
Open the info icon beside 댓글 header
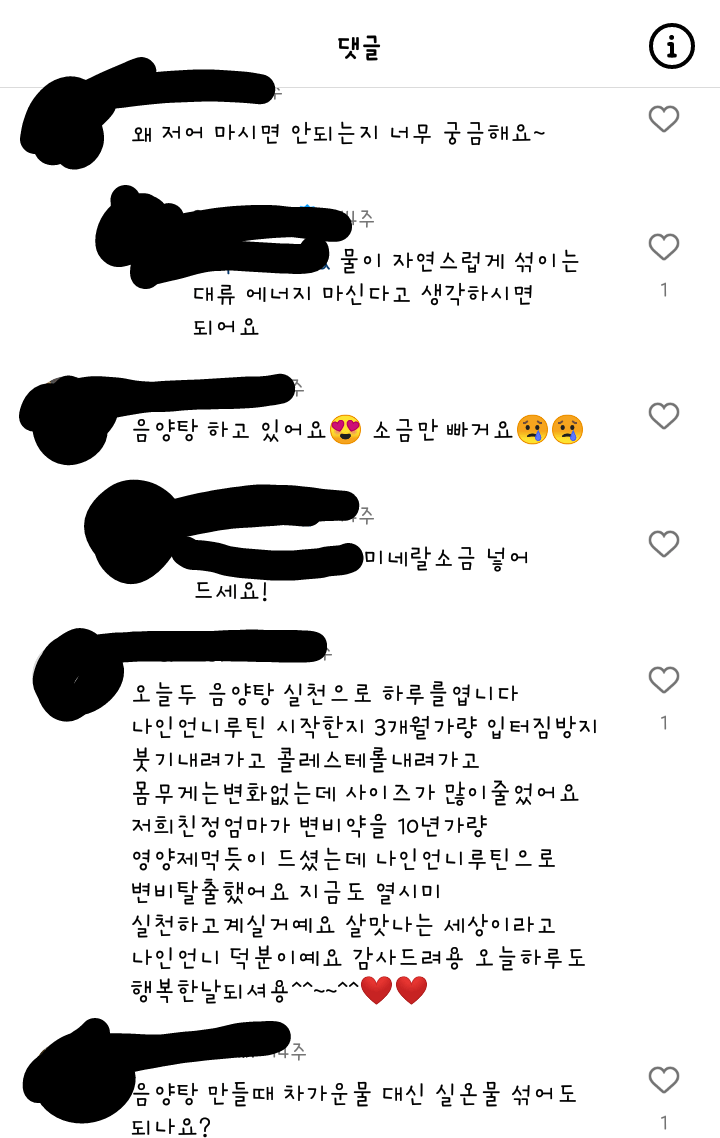click(671, 46)
